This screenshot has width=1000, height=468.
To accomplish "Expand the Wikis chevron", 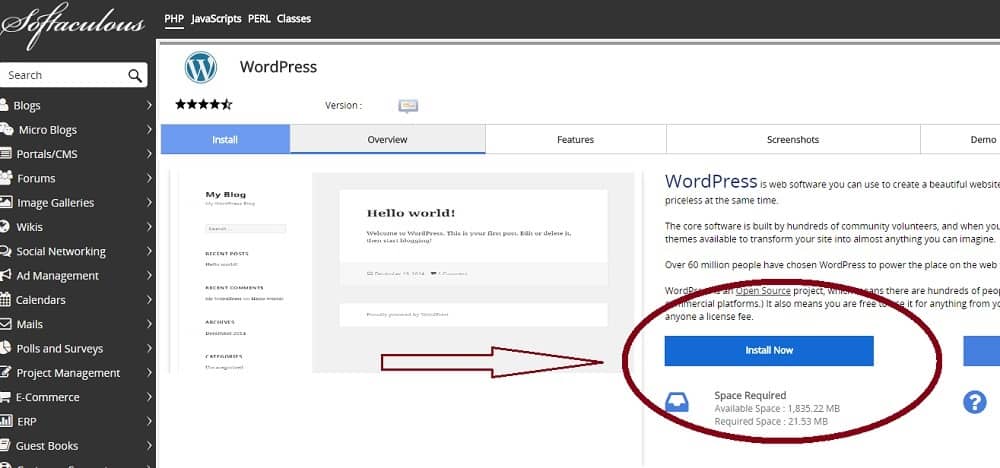I will pyautogui.click(x=149, y=226).
